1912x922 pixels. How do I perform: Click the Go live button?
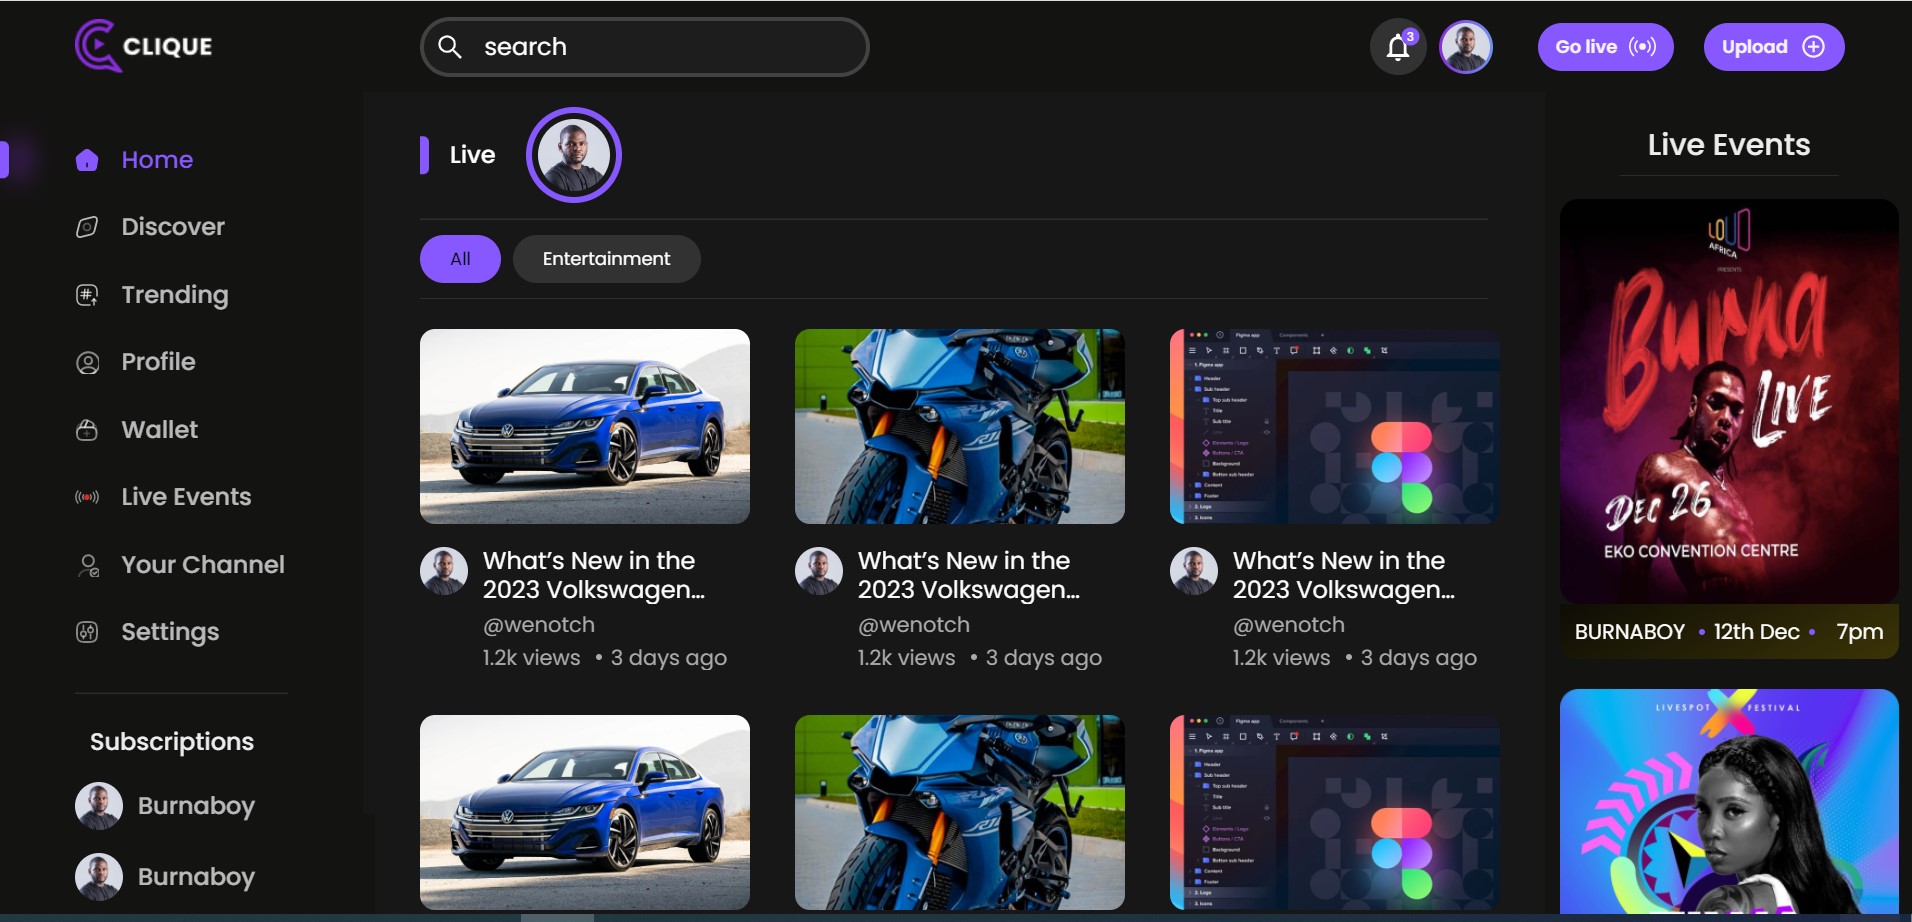pyautogui.click(x=1606, y=47)
